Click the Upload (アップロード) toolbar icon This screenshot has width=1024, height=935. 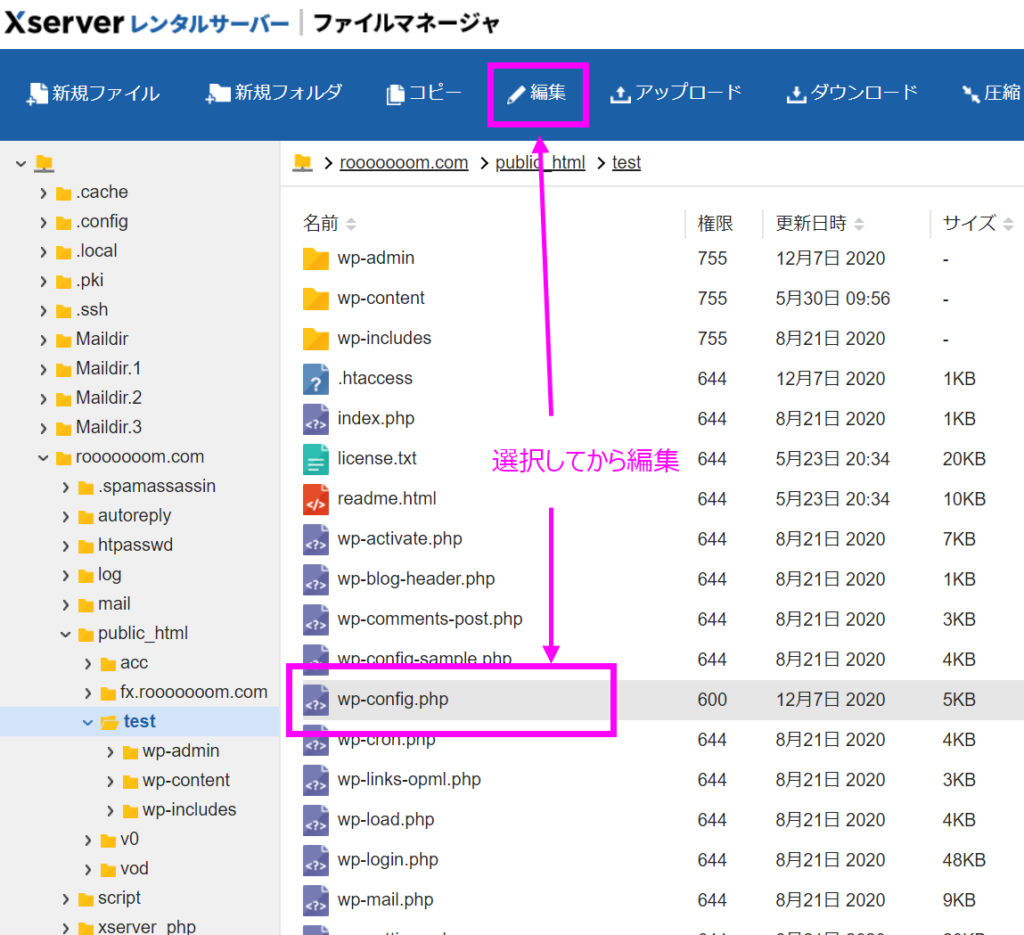coord(620,94)
